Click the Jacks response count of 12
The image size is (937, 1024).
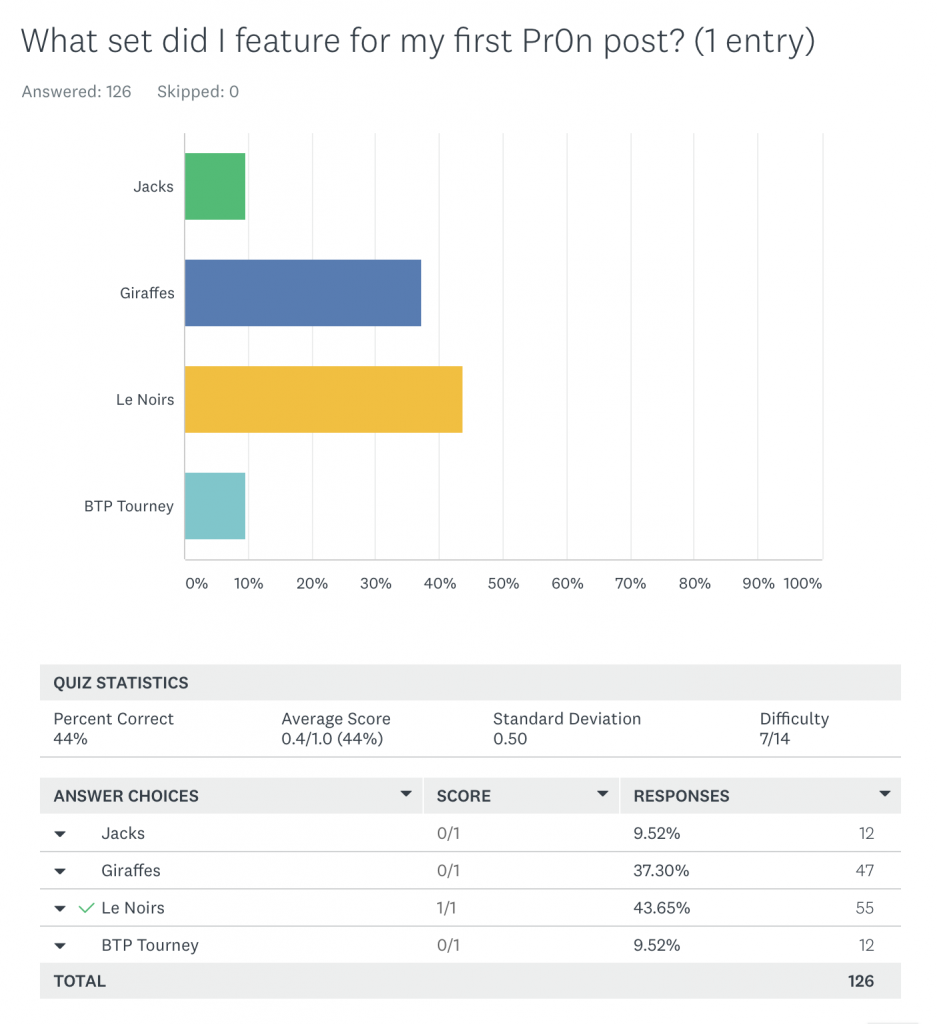click(866, 834)
